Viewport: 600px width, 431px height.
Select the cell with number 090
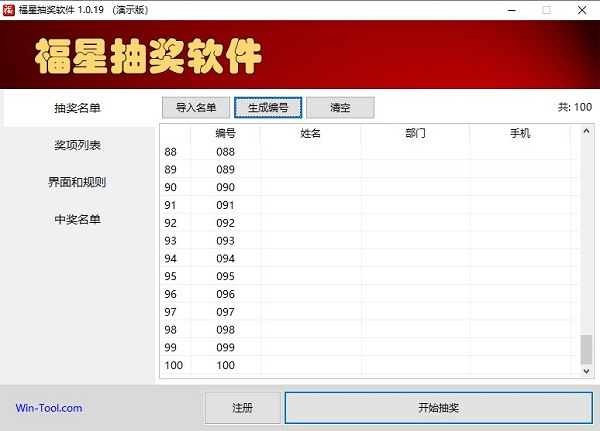click(225, 187)
